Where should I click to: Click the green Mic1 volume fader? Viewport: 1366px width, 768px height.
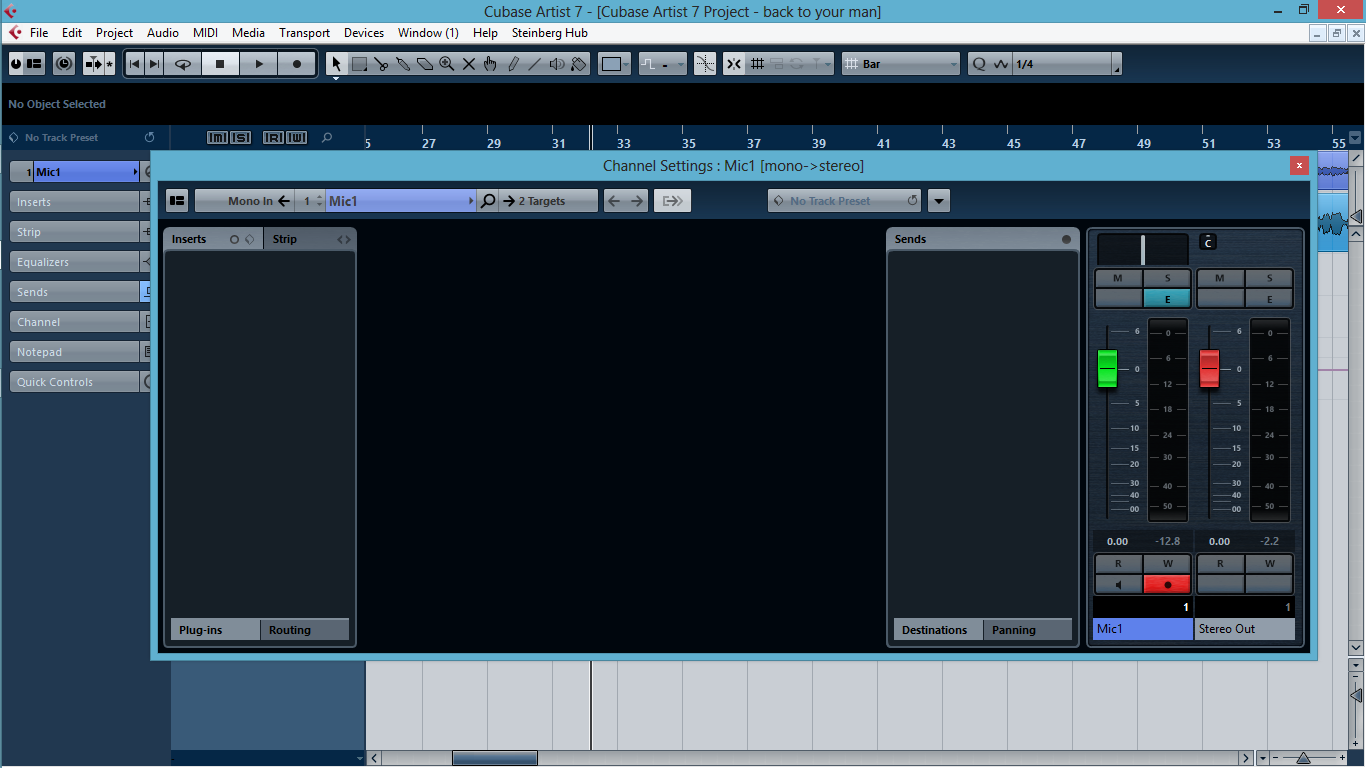click(x=1107, y=369)
